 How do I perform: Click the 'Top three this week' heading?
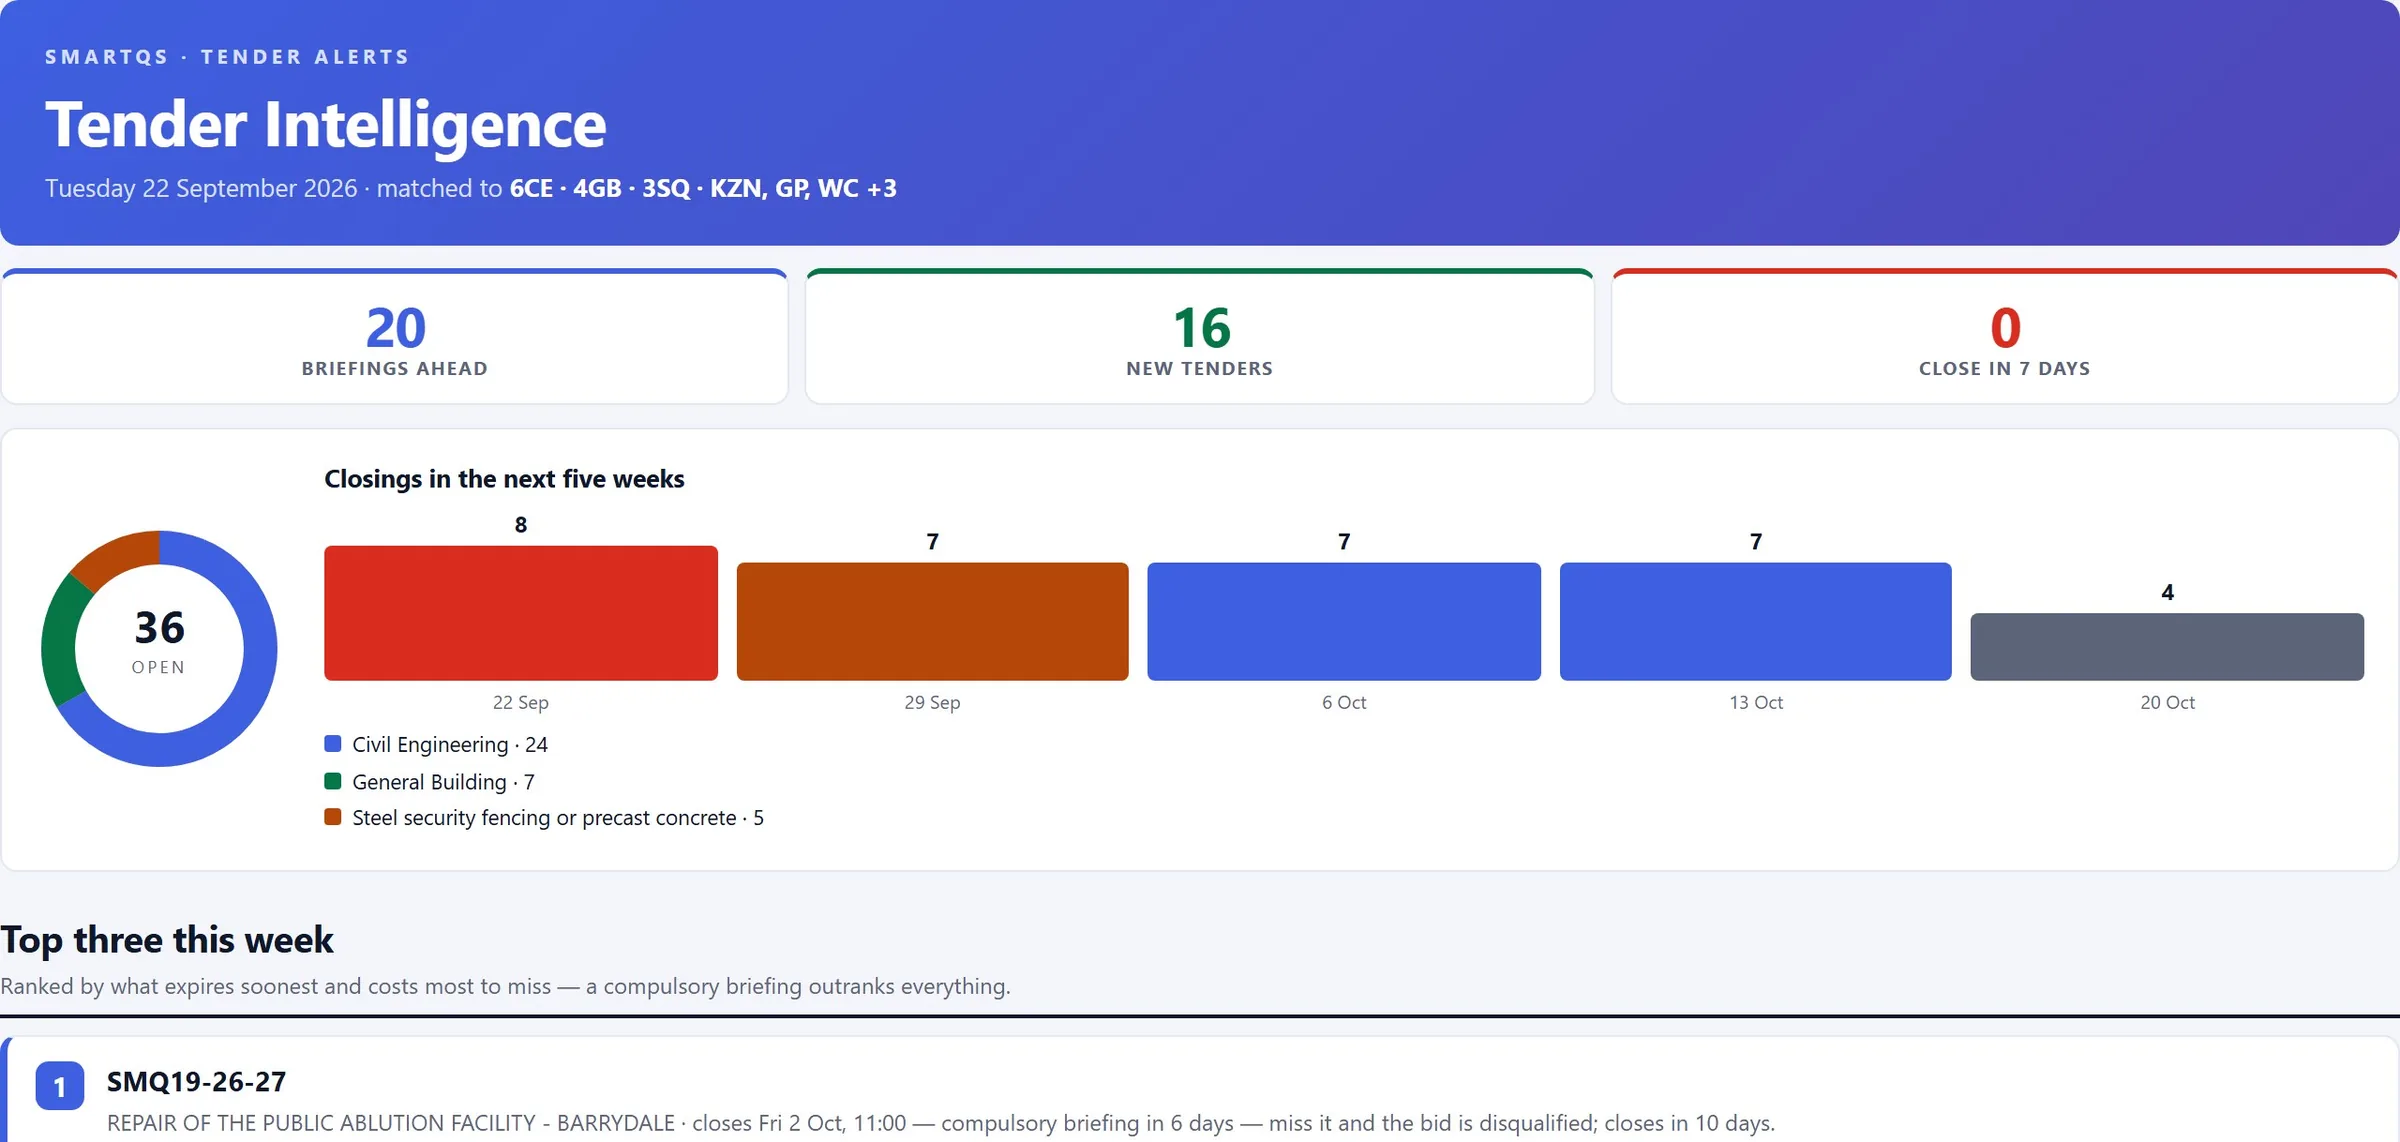(x=167, y=940)
